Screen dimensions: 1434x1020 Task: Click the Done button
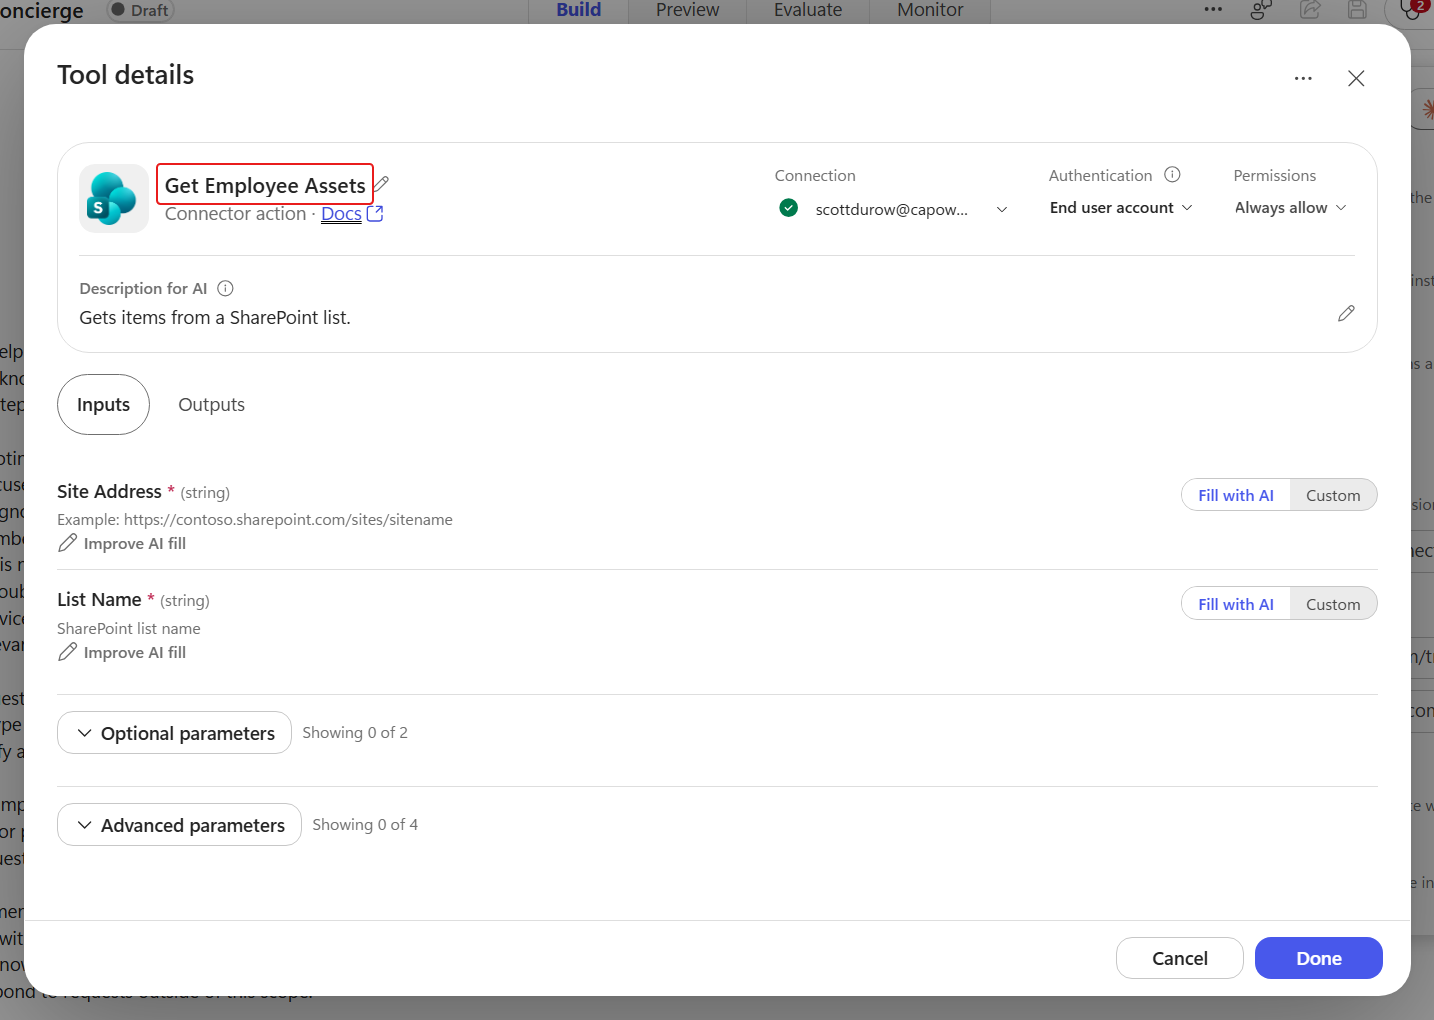coord(1319,958)
